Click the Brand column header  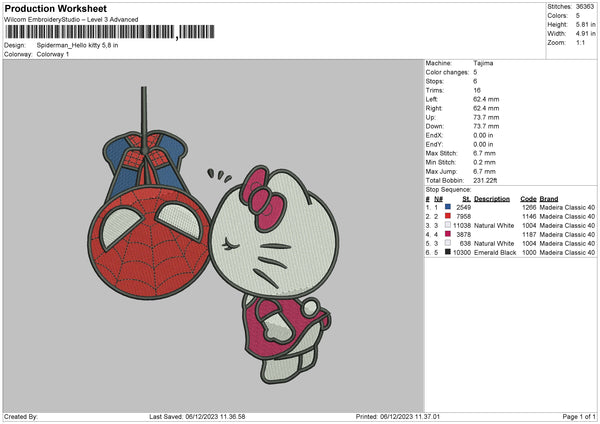click(x=551, y=198)
